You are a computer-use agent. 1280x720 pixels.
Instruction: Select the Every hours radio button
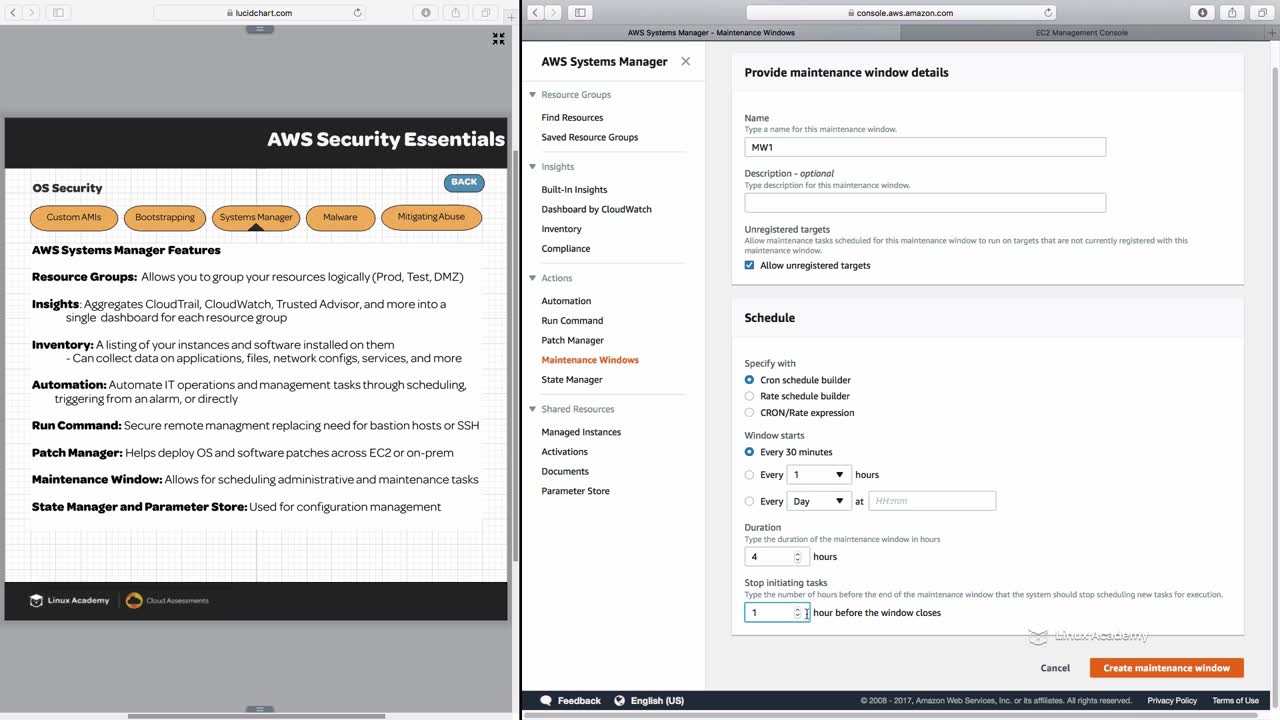click(750, 475)
